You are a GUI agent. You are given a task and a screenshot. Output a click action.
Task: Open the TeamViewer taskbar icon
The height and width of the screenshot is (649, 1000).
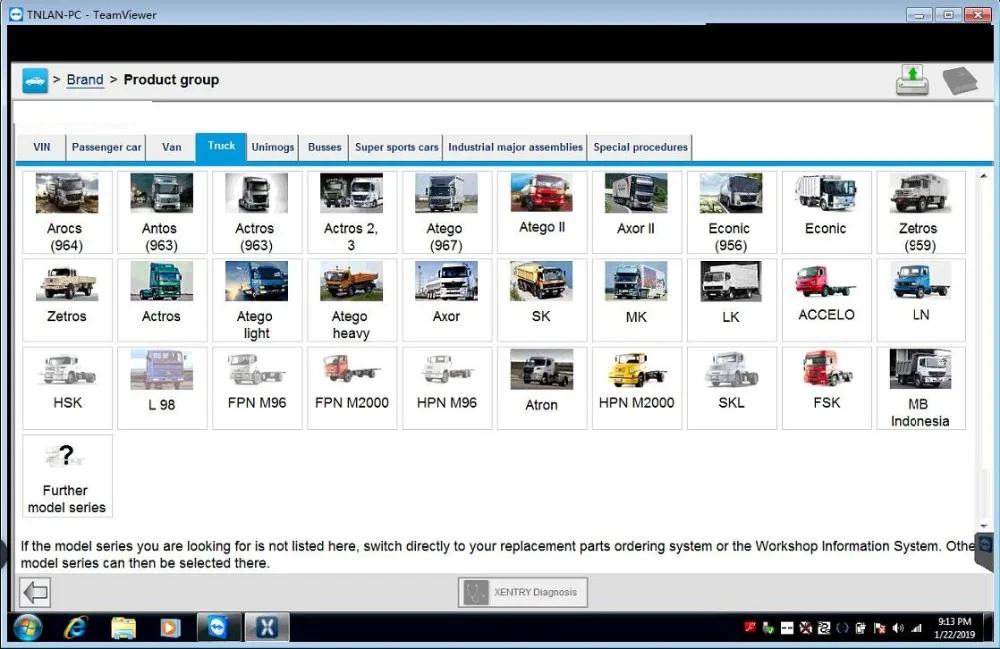click(218, 628)
